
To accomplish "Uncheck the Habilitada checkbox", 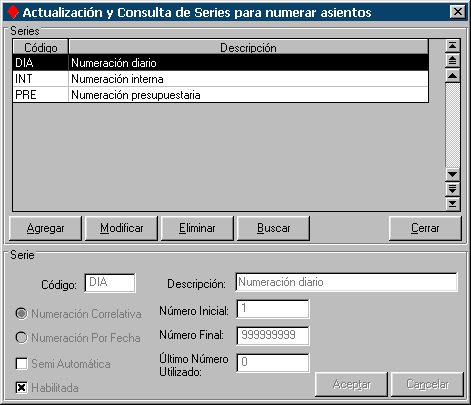I will pos(22,388).
